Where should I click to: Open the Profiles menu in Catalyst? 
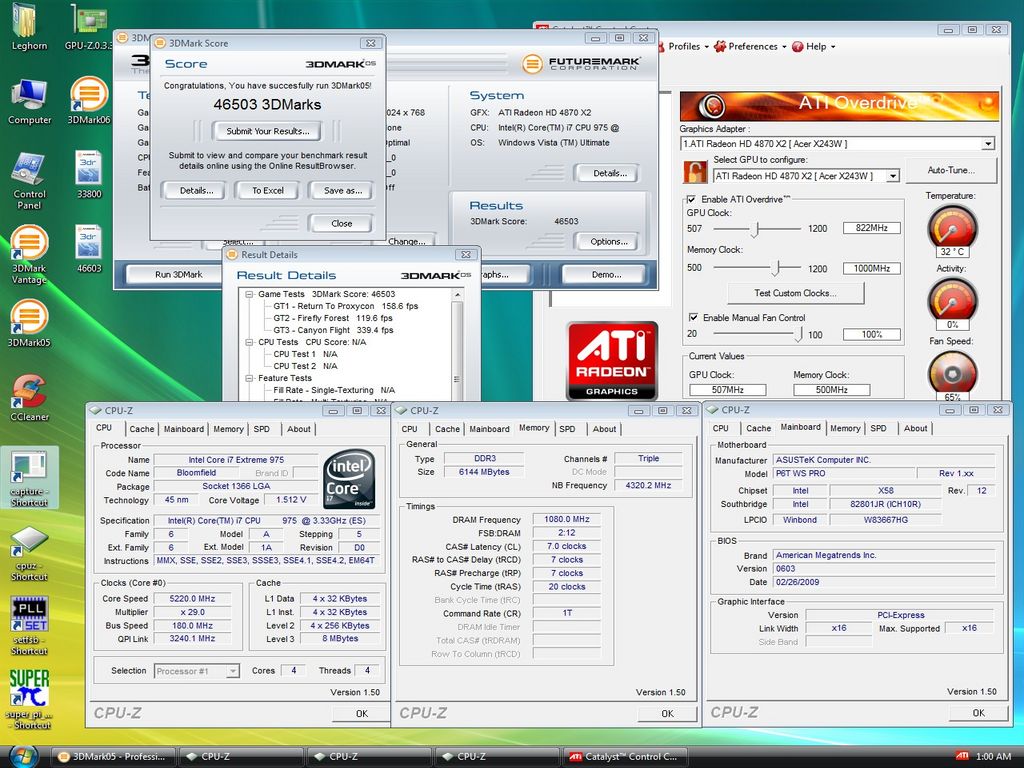coord(683,46)
